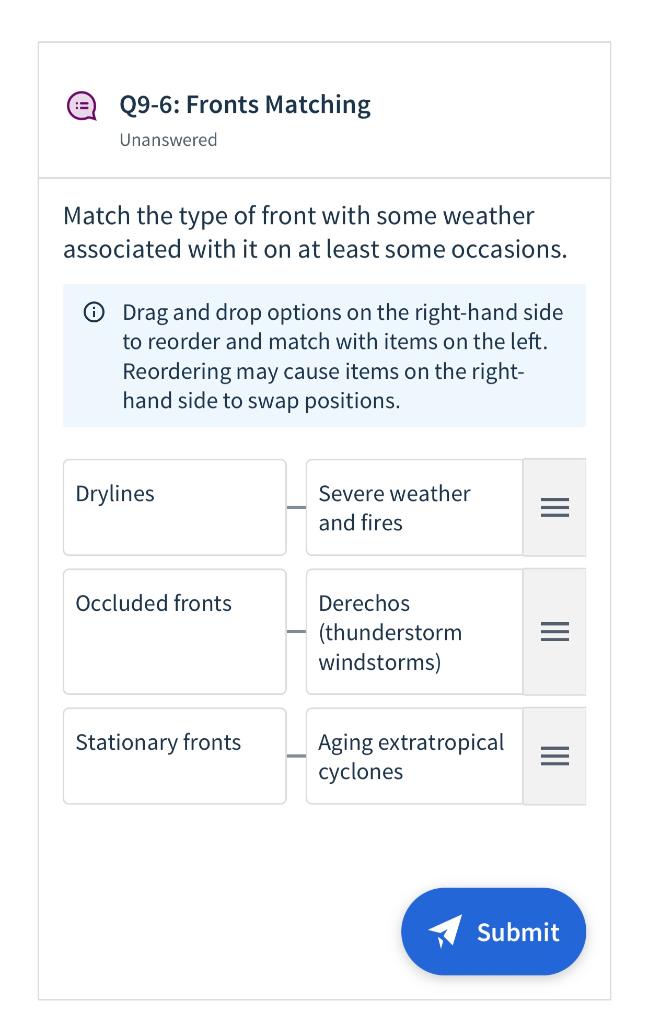The height and width of the screenshot is (1024, 649).
Task: Select the Occluded fronts item box
Action: [x=174, y=631]
